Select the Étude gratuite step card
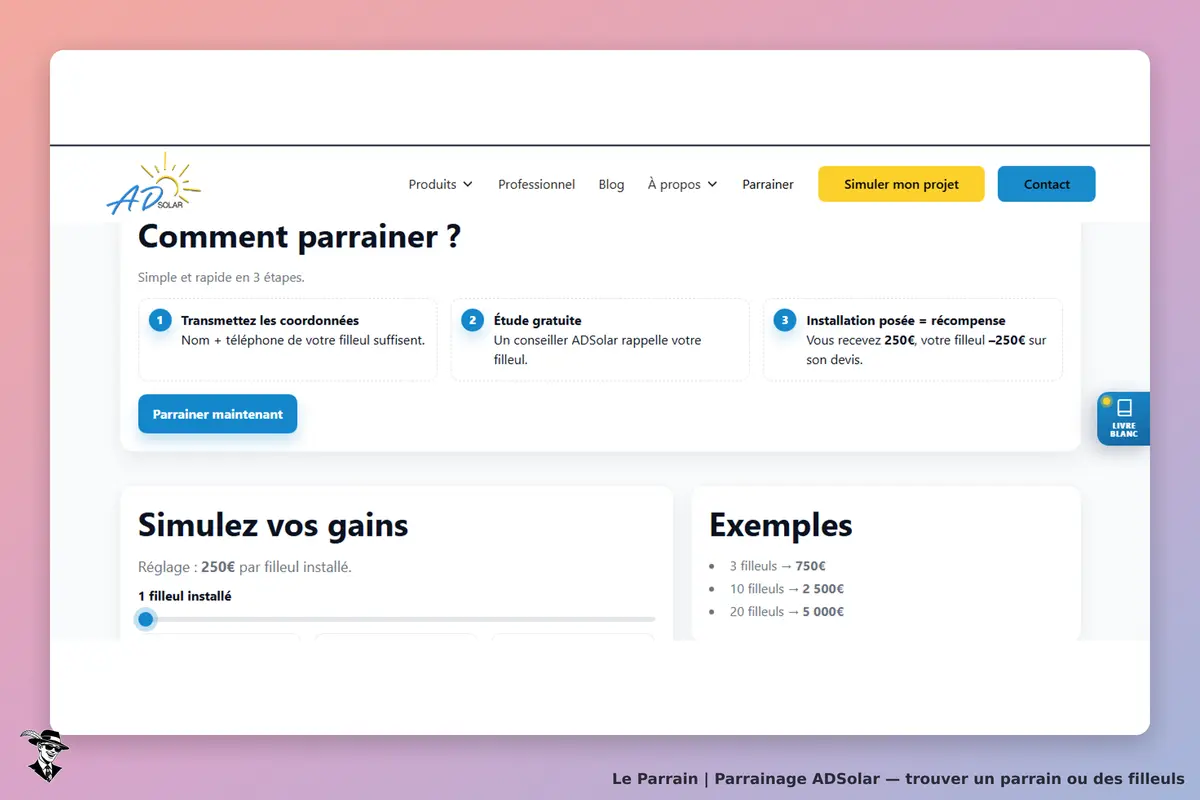 [x=600, y=340]
